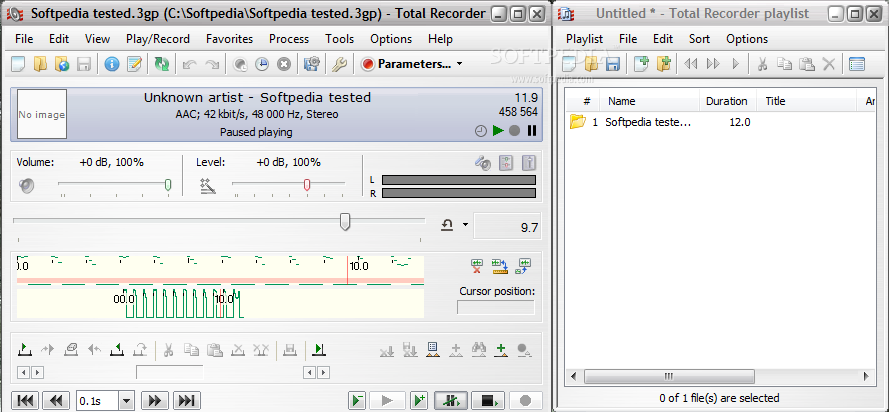Click the green convert/refresh arrows icon
This screenshot has height=412, width=889.
click(x=162, y=64)
